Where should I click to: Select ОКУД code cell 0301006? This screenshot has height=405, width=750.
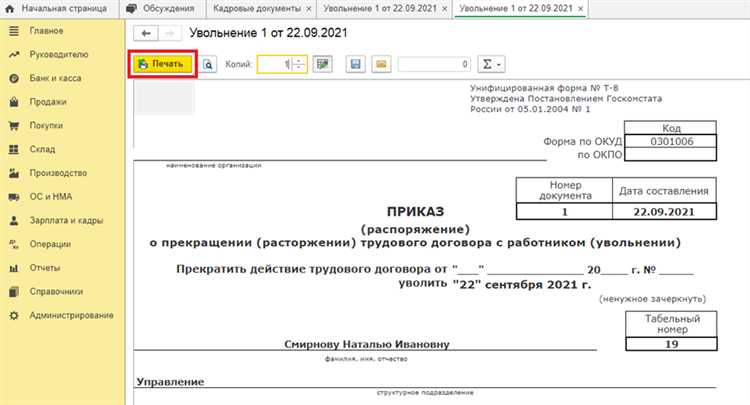(671, 141)
